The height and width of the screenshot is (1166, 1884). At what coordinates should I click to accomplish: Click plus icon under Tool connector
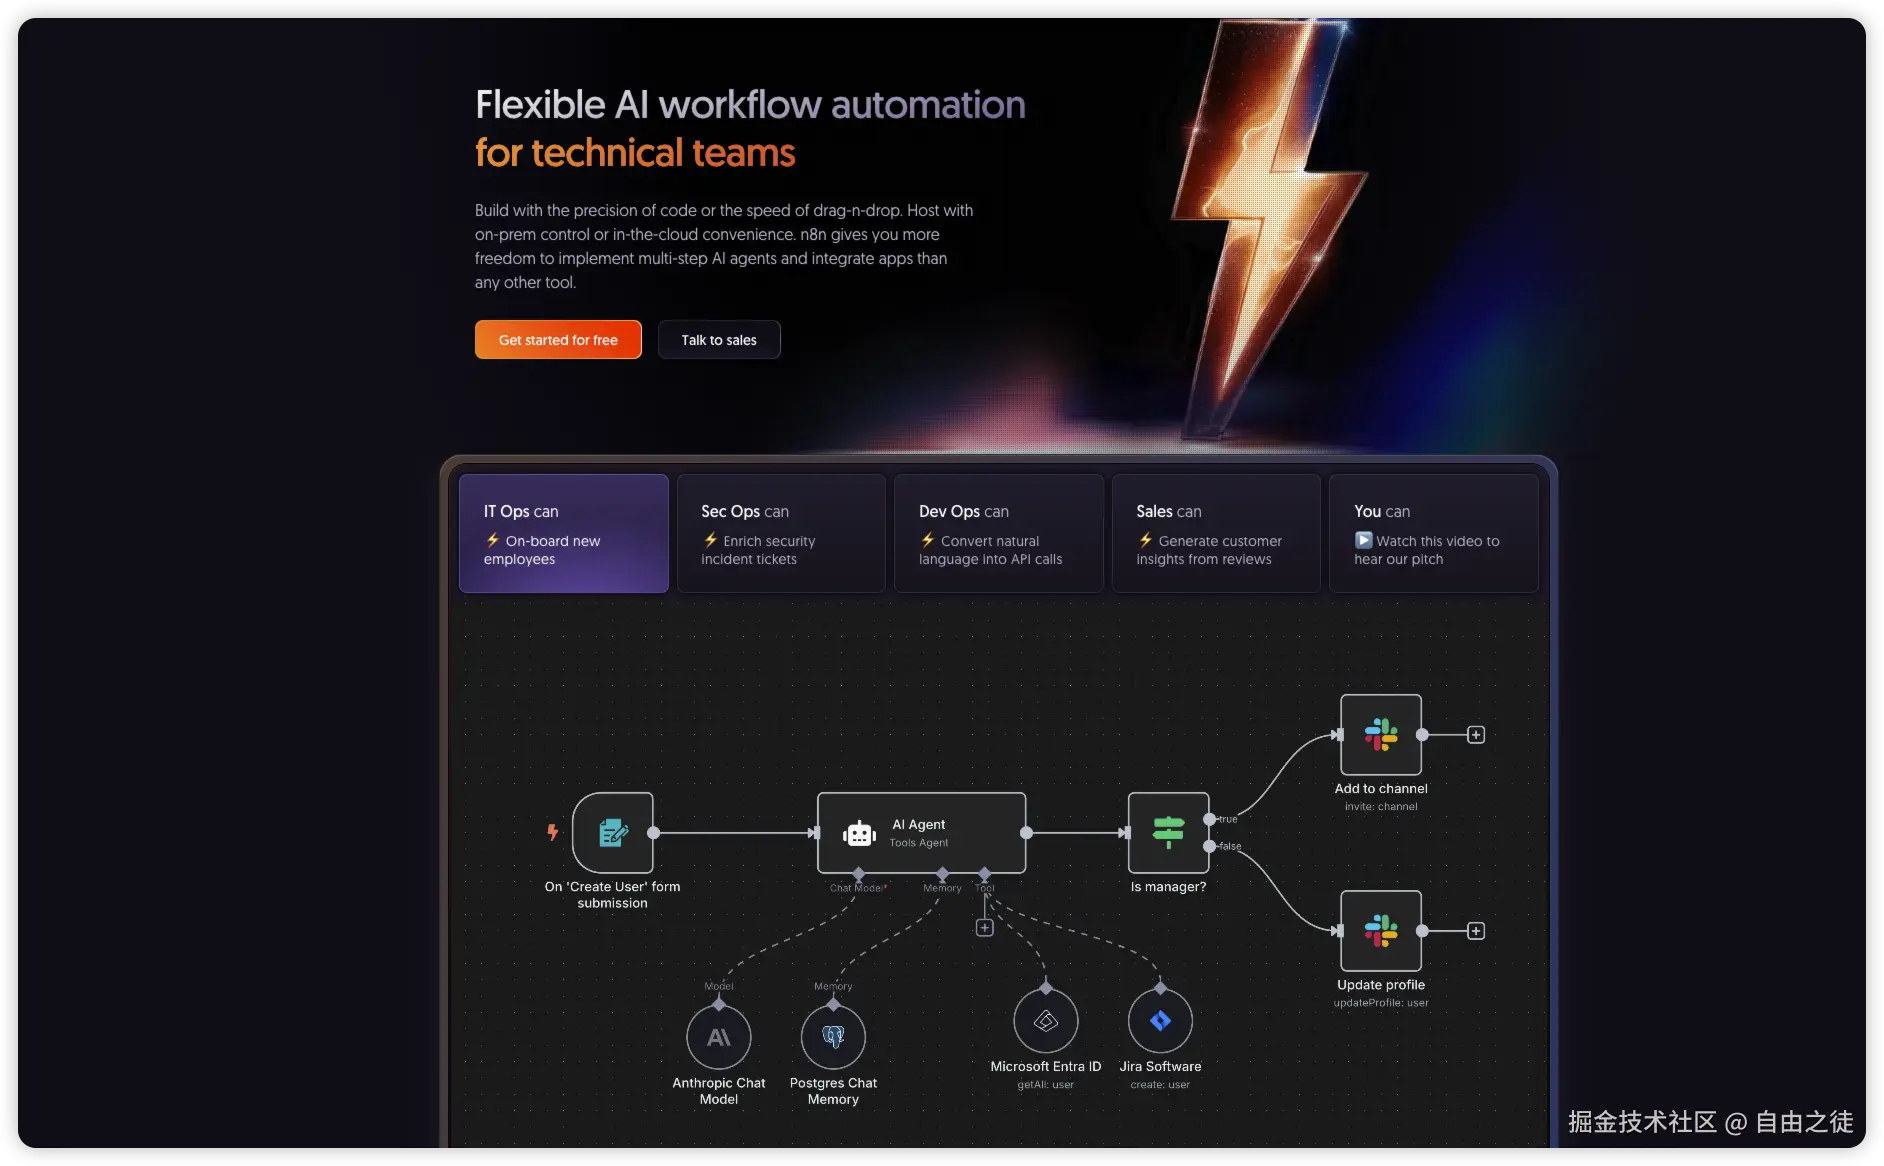click(x=985, y=928)
